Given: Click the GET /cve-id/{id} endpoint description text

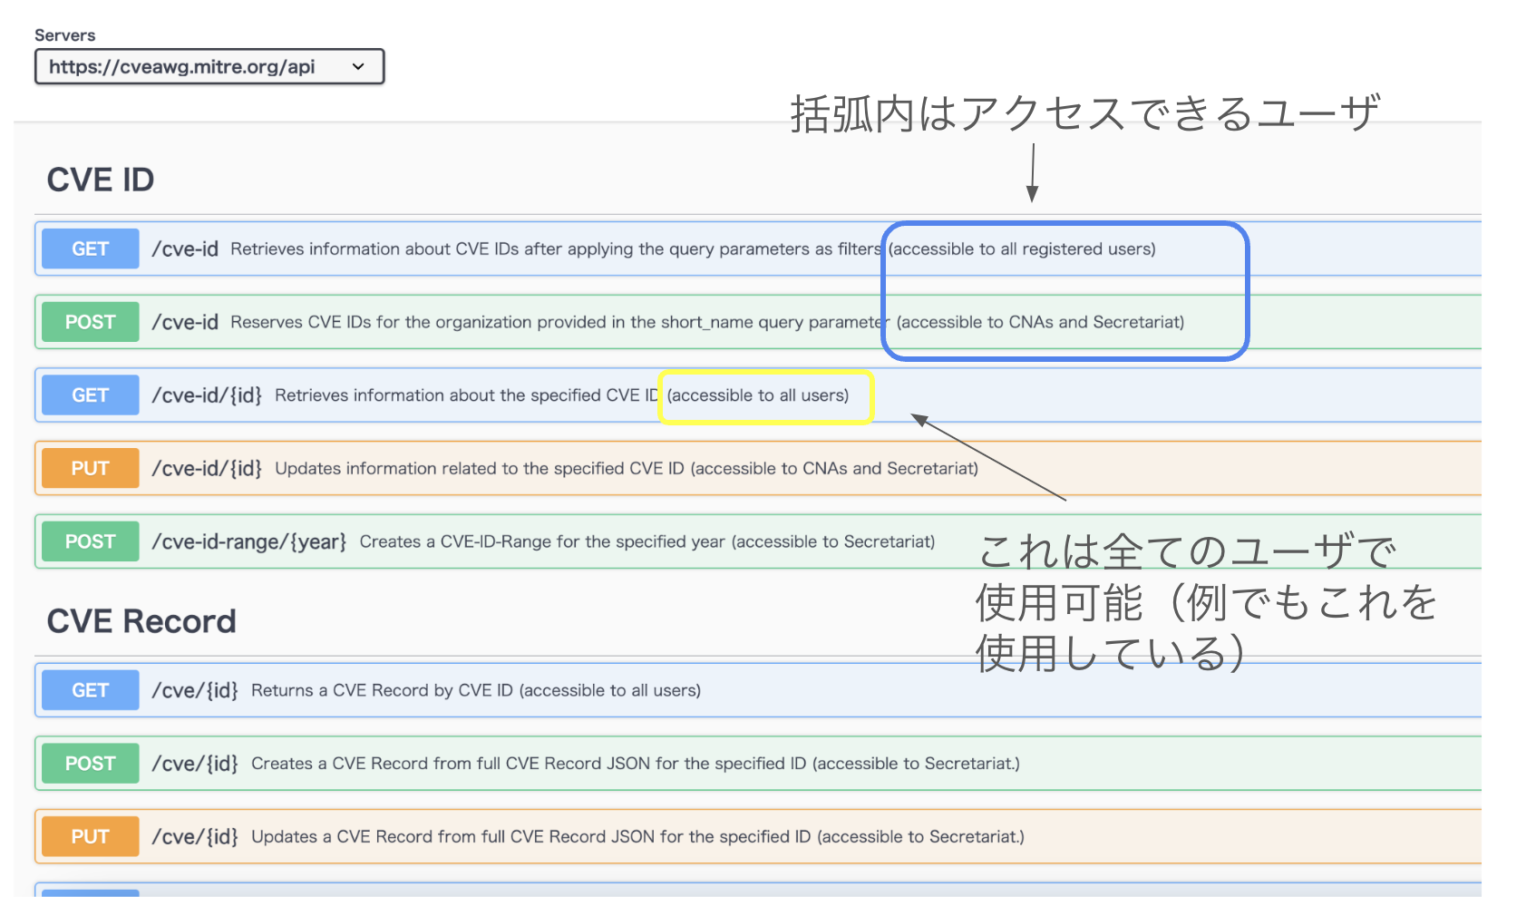Looking at the screenshot, I should tap(460, 395).
